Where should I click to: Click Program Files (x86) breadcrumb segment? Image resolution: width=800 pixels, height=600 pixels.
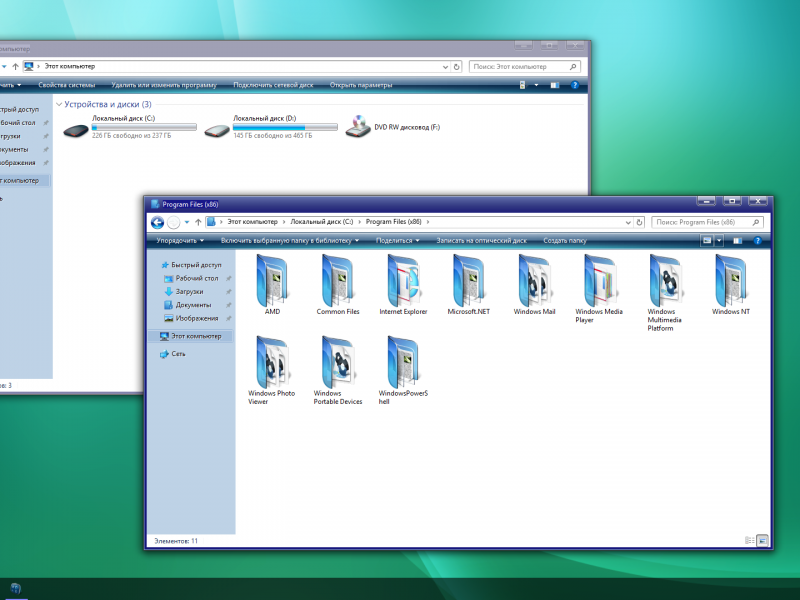pyautogui.click(x=394, y=222)
